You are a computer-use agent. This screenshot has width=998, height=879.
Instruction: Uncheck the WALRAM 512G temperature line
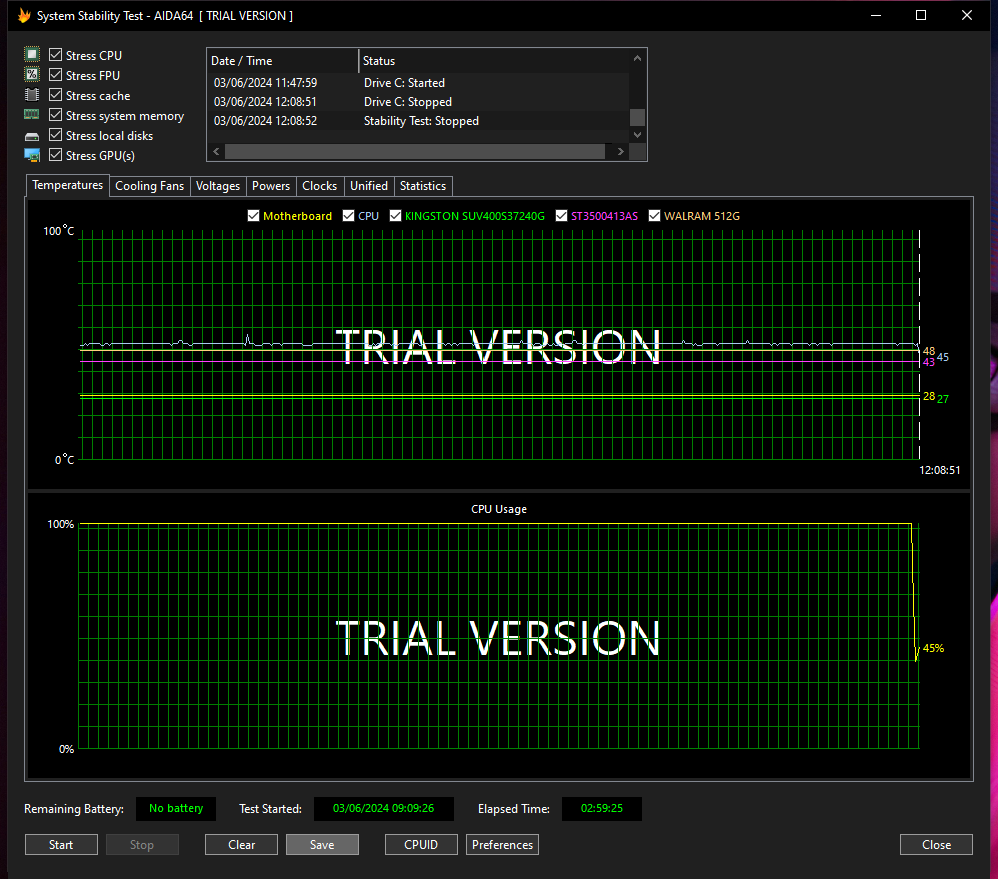[654, 216]
